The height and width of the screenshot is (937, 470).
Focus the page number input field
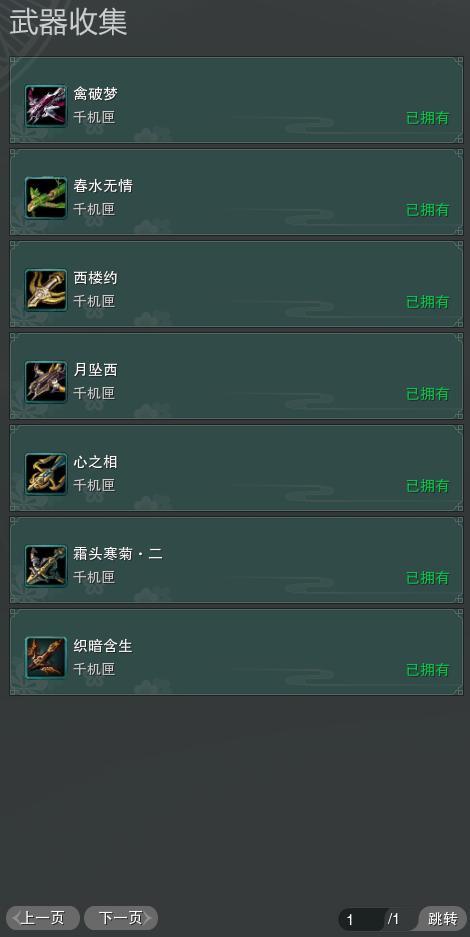point(361,919)
